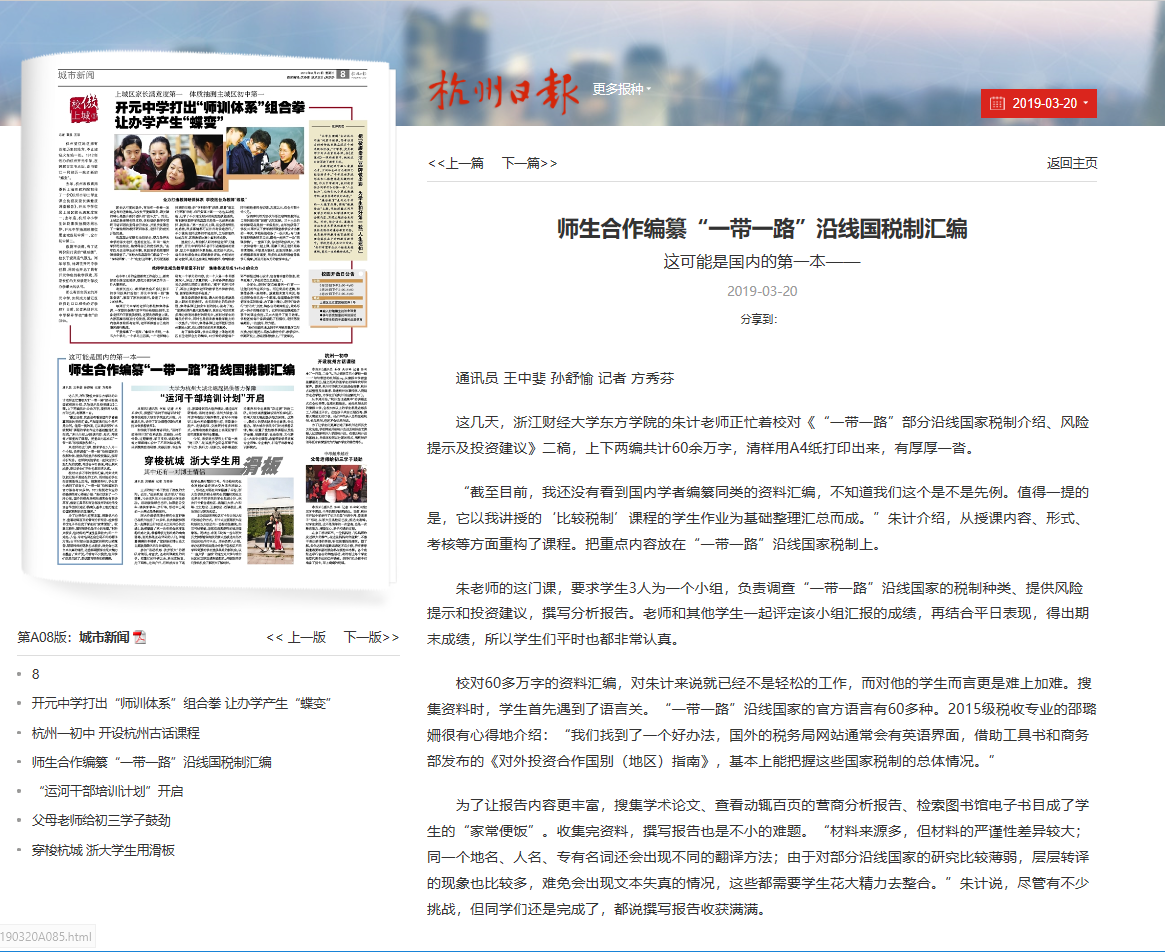This screenshot has height=952, width=1165.
Task: Open the PDF icon for page A08
Action: [139, 638]
